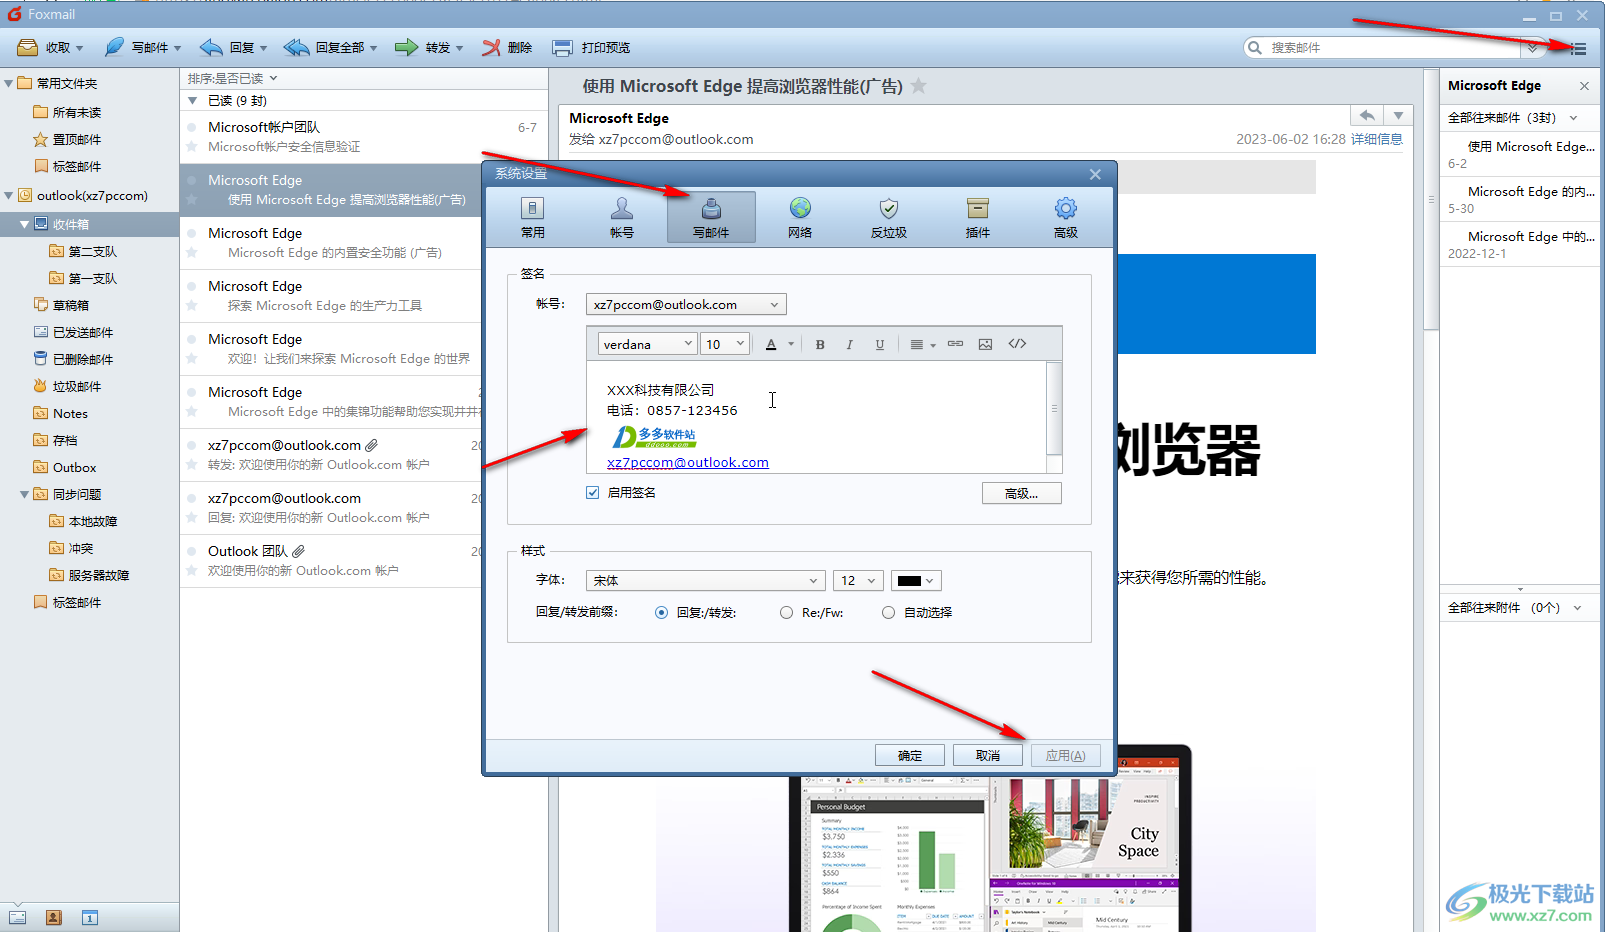1605x932 pixels.
Task: Toggle the 启用签名 checkbox
Action: point(593,492)
